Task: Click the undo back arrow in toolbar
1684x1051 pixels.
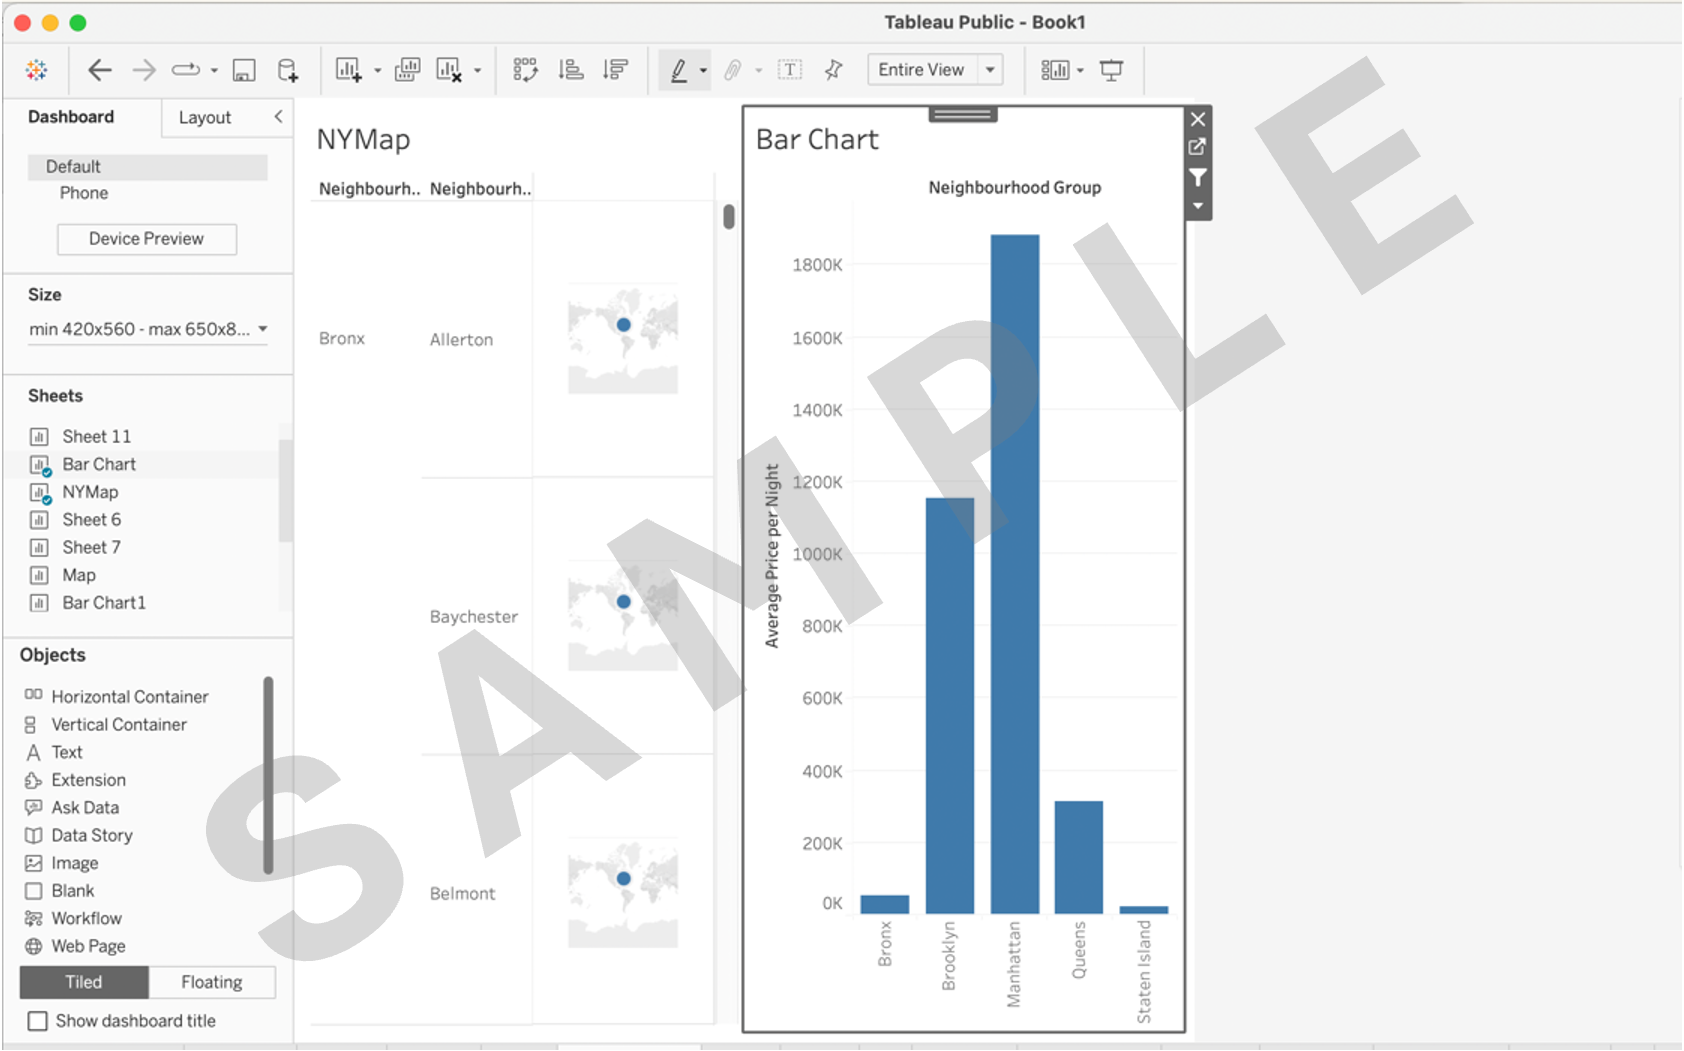Action: pos(99,70)
